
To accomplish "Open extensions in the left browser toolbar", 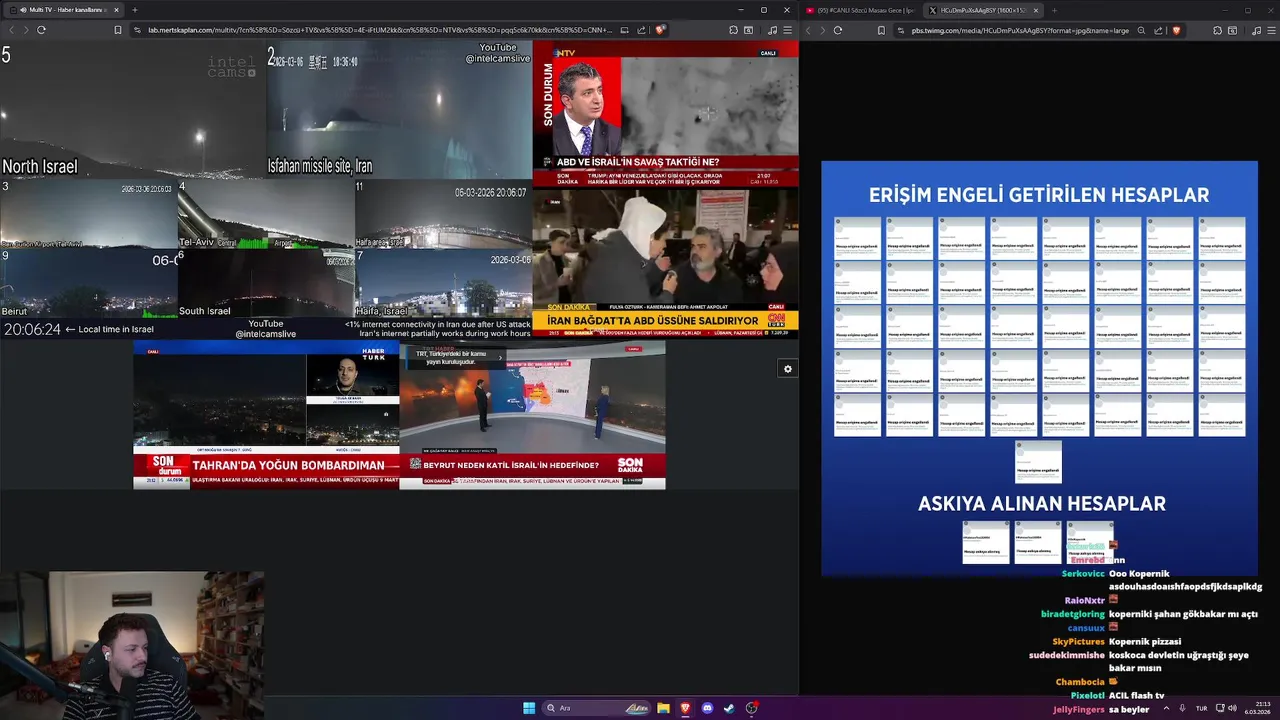I will (733, 30).
